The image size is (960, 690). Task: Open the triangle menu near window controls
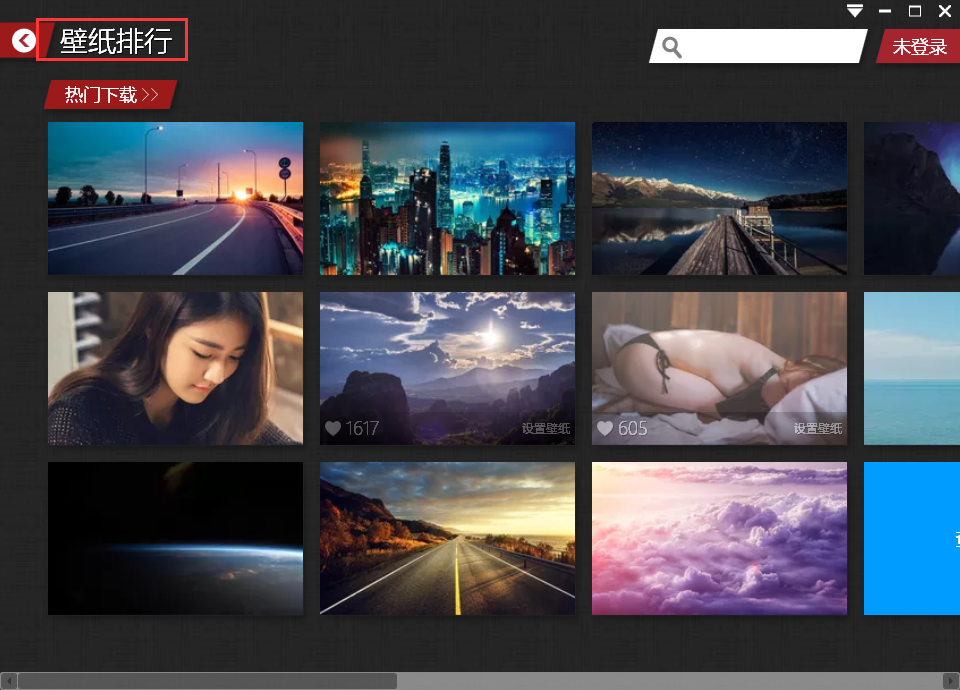coord(855,11)
